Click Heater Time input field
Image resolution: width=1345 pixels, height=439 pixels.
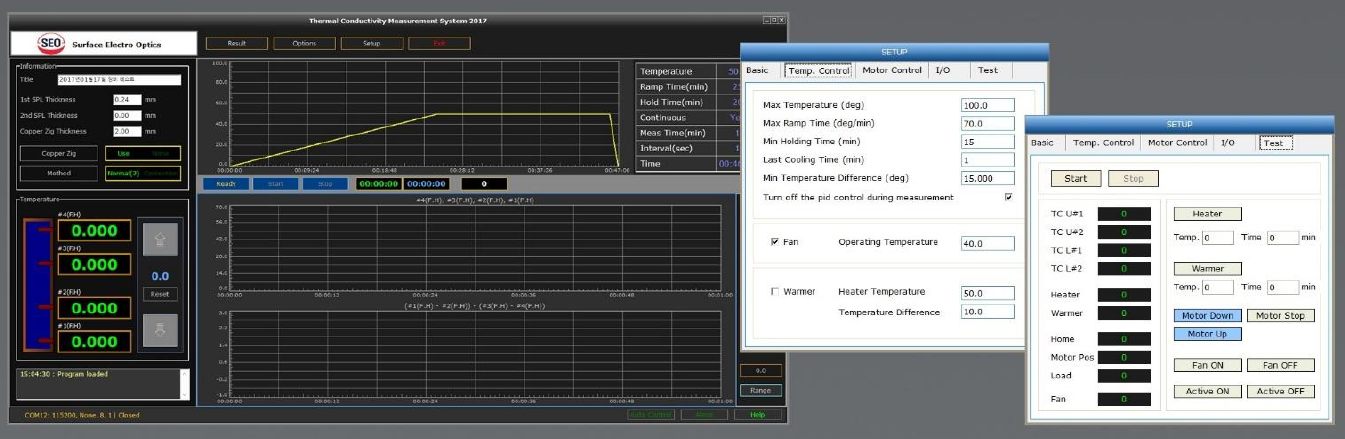click(1283, 238)
